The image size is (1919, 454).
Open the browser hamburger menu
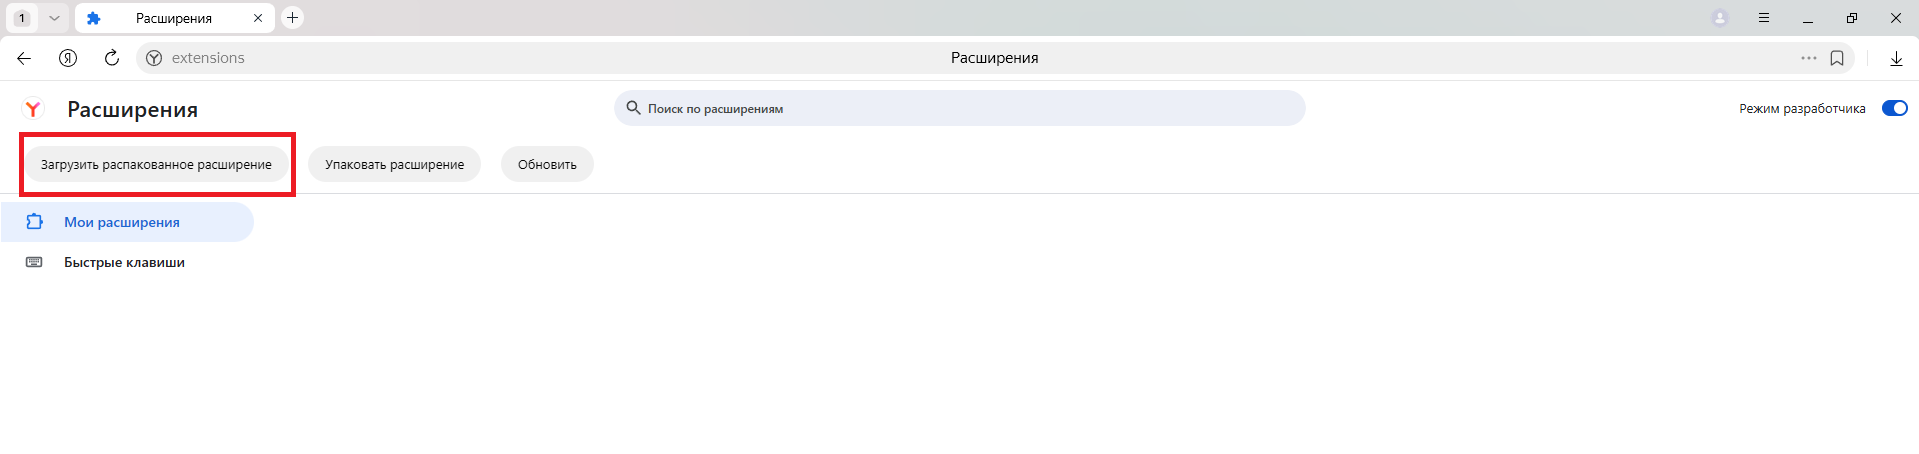(1764, 18)
